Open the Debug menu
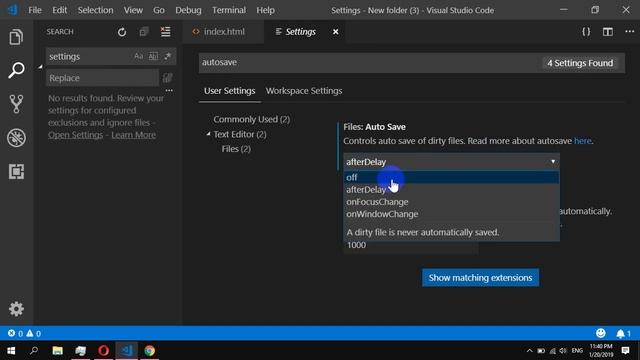Image resolution: width=640 pixels, height=360 pixels. [188, 10]
